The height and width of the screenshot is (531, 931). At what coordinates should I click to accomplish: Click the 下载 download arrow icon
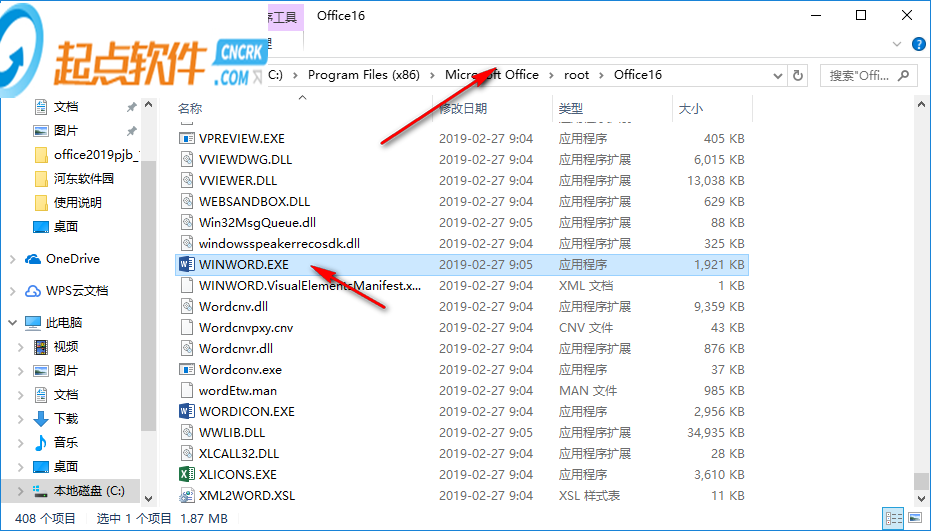(40, 419)
